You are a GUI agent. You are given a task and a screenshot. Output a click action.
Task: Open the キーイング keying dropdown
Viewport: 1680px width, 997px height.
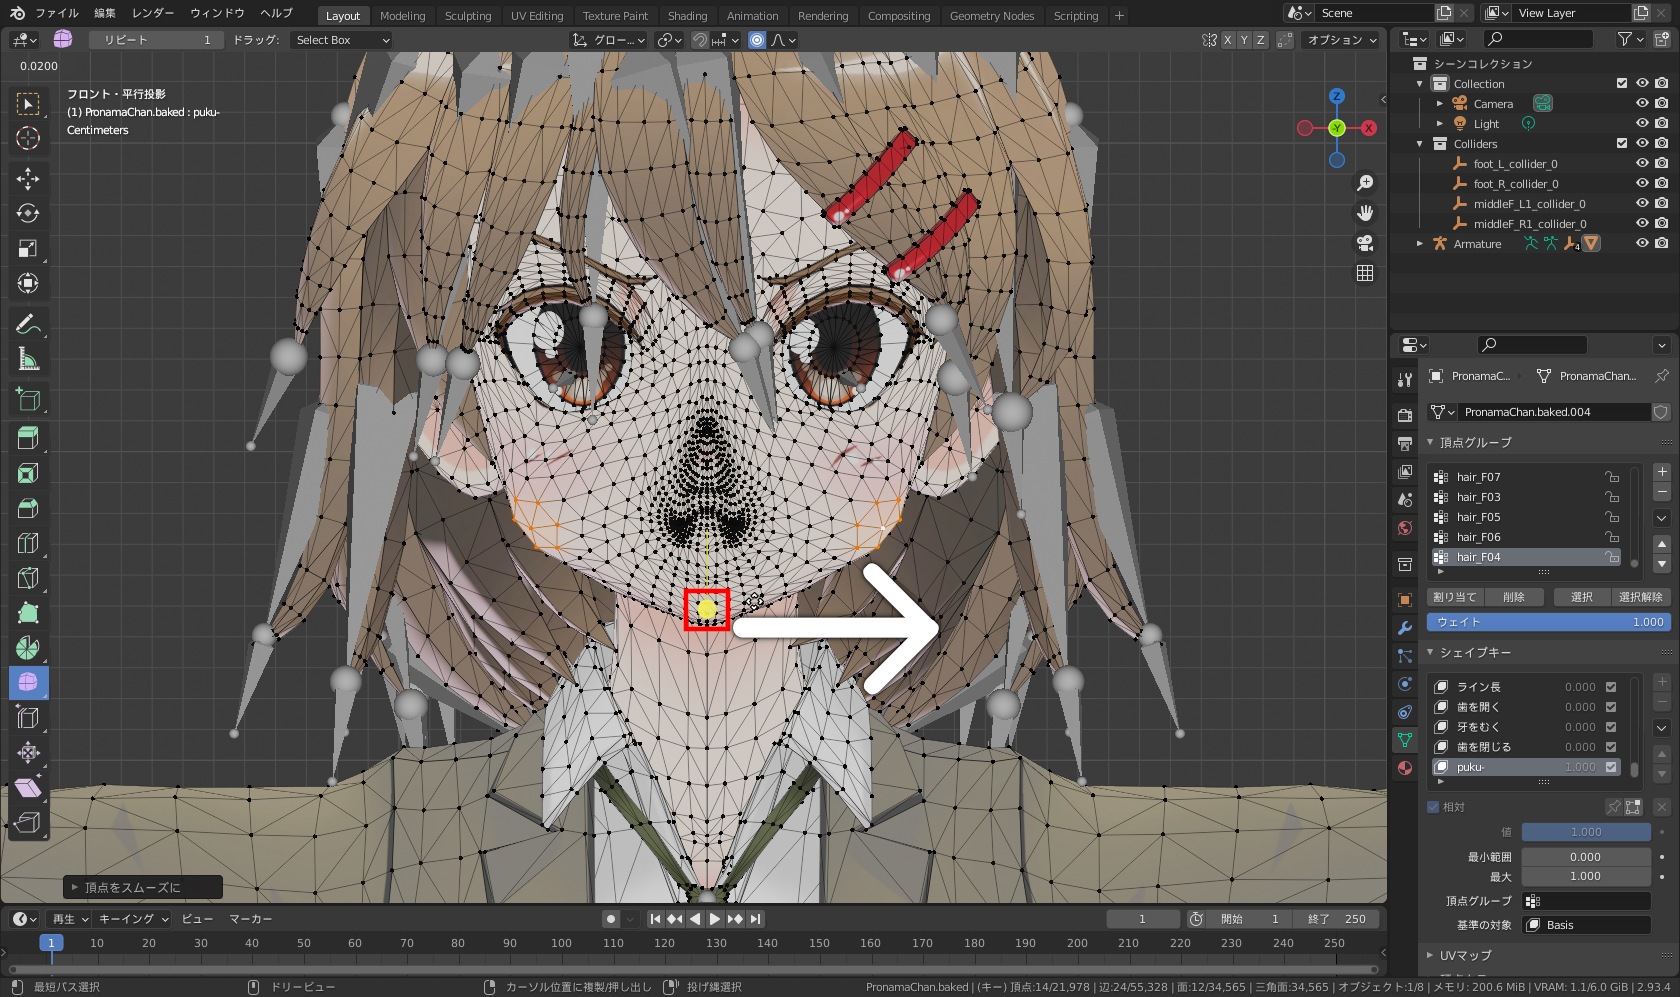click(134, 919)
